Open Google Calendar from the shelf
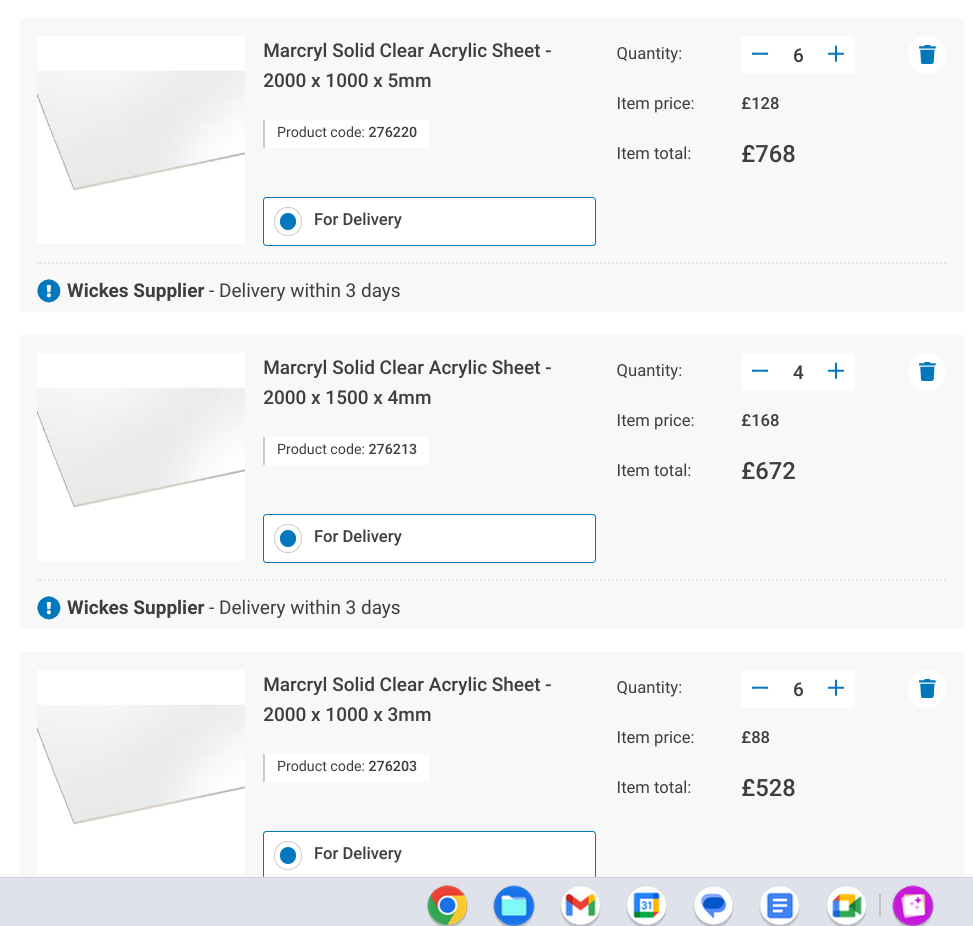 646,906
